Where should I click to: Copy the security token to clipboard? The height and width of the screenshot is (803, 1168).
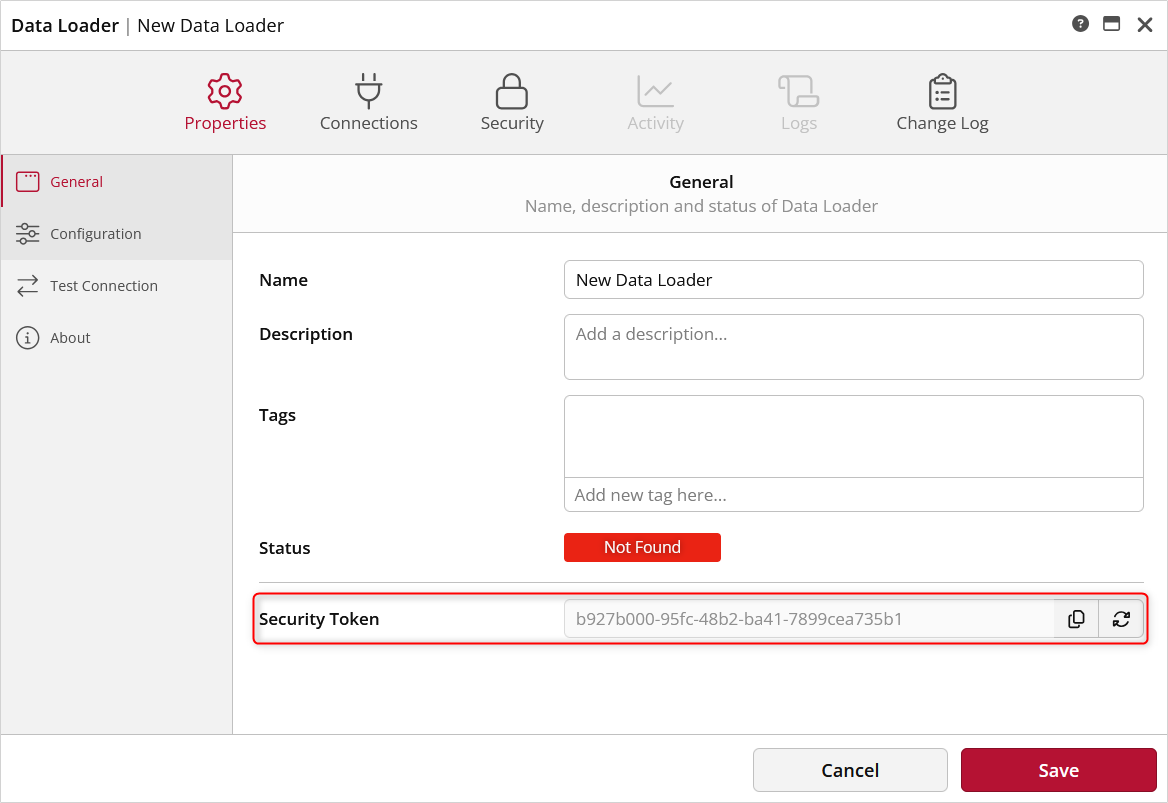pyautogui.click(x=1076, y=619)
